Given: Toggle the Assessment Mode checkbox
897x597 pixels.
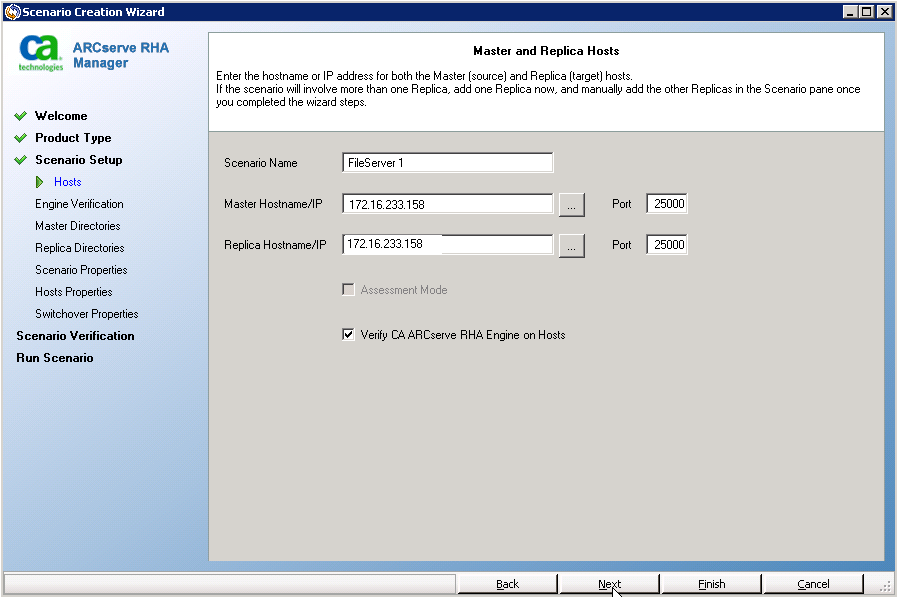Looking at the screenshot, I should (x=349, y=289).
